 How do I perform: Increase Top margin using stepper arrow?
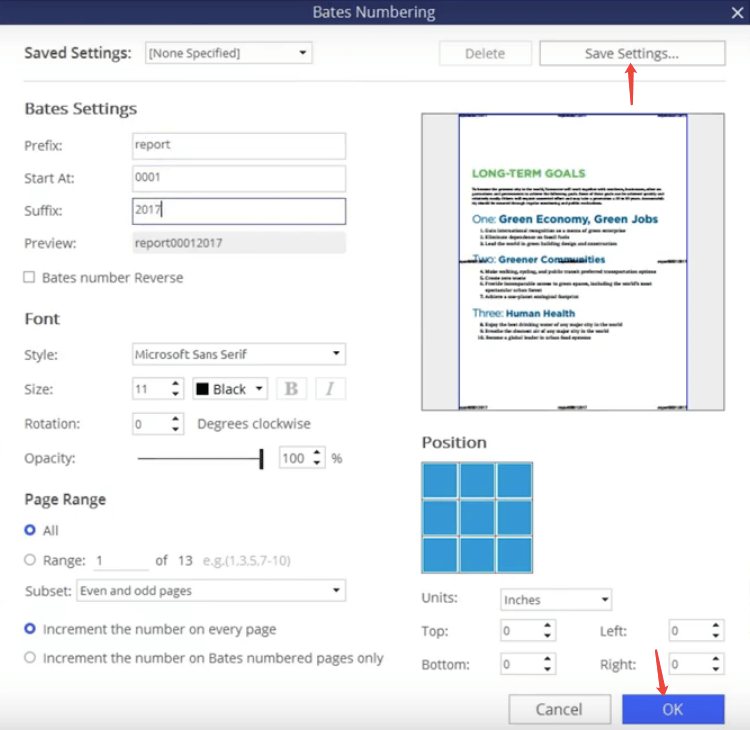pos(547,626)
